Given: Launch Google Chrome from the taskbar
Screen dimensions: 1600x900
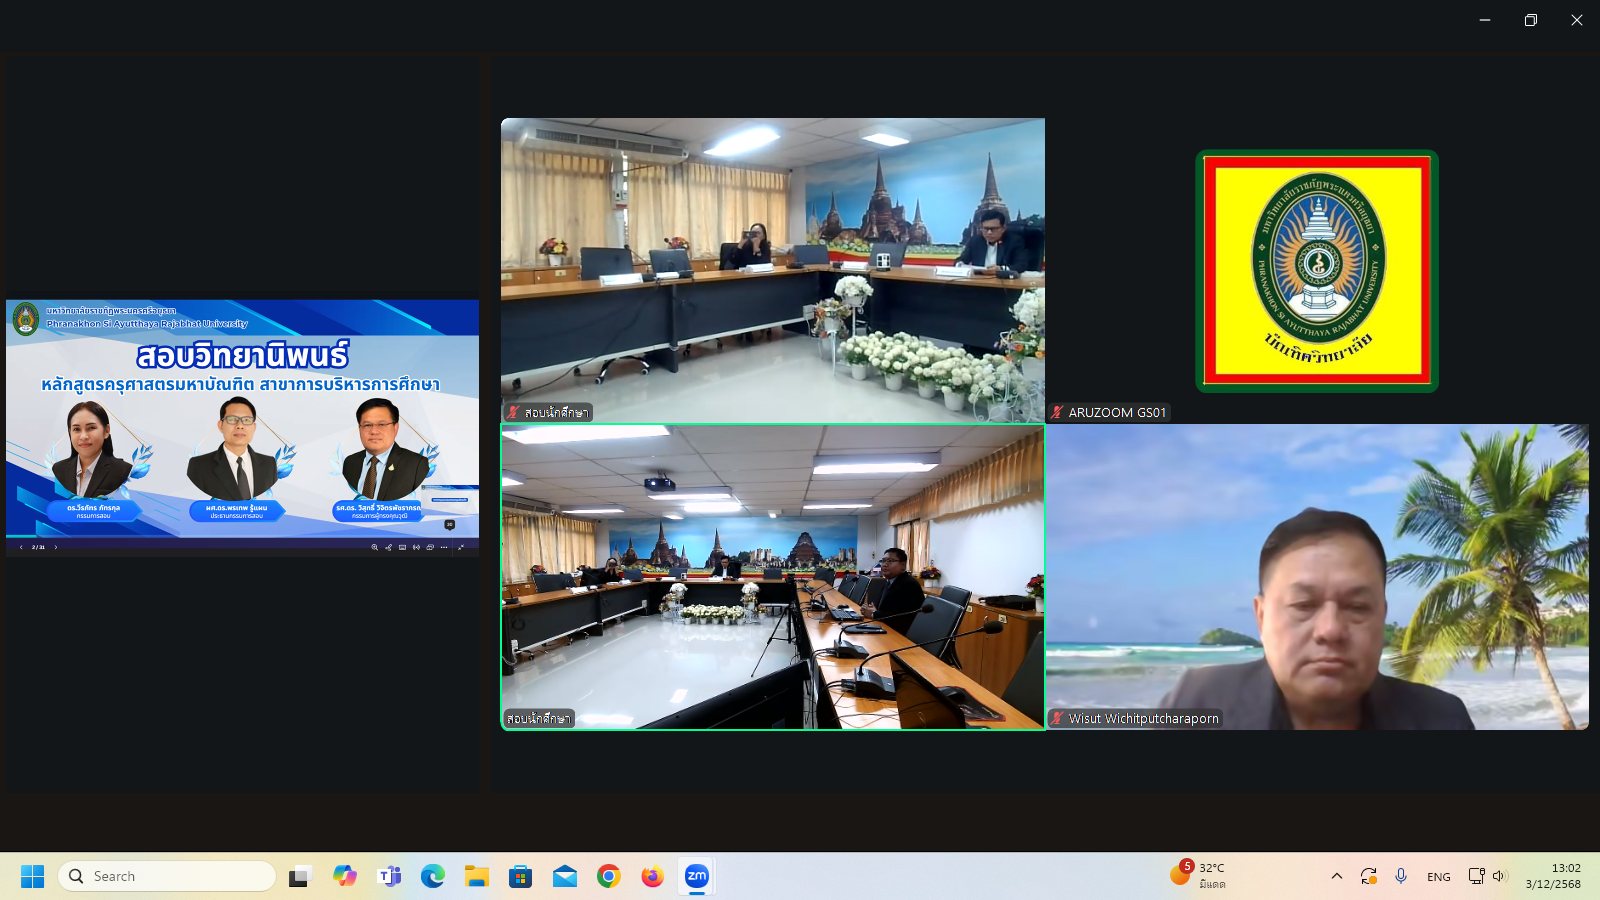Looking at the screenshot, I should 608,876.
